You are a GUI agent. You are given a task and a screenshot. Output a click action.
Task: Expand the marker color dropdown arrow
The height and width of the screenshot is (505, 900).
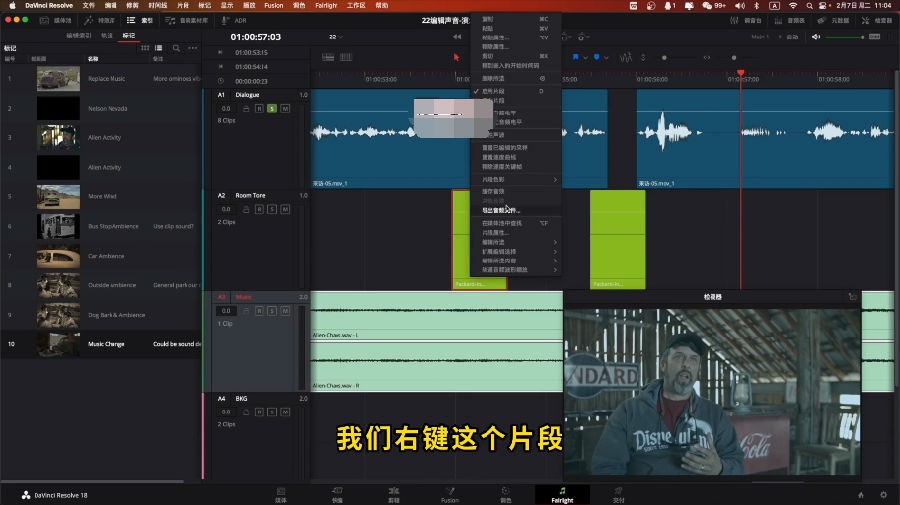606,57
